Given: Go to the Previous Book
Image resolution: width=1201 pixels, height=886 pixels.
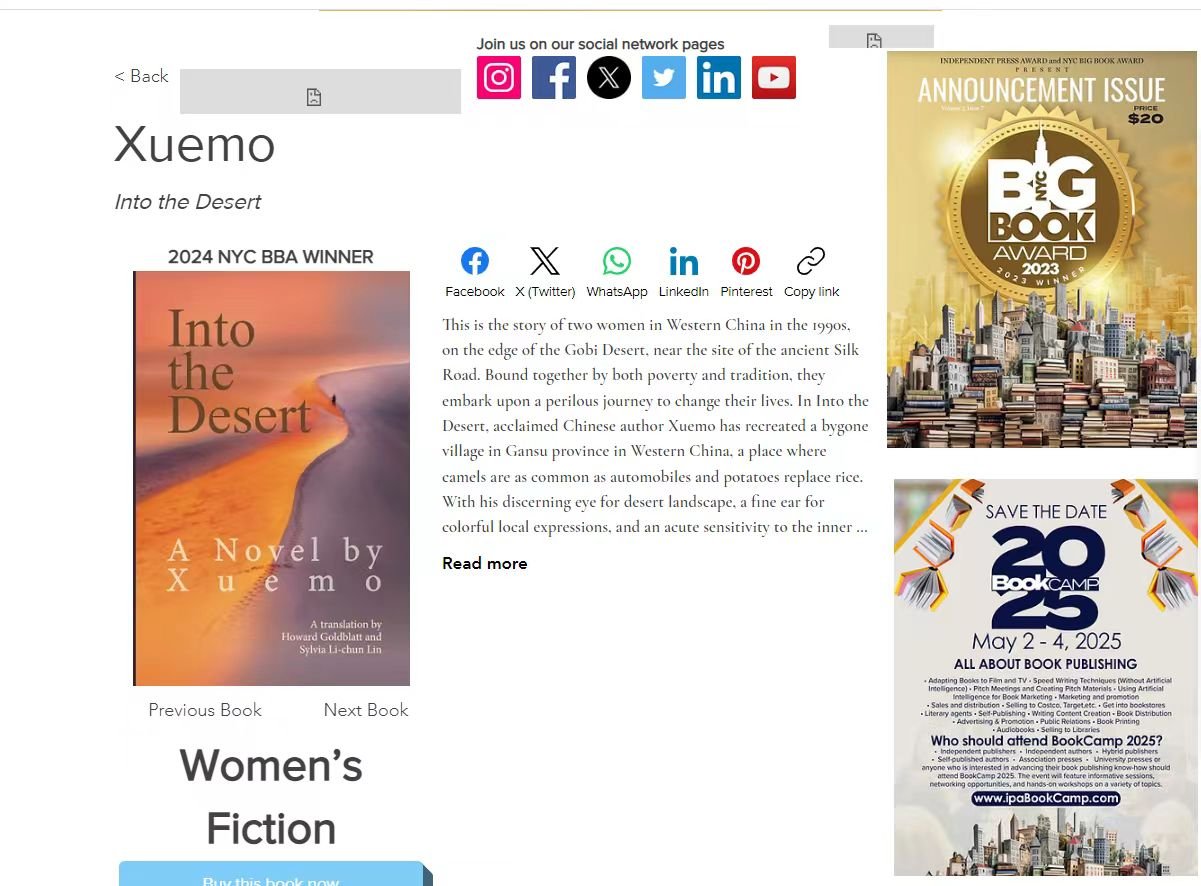Looking at the screenshot, I should [205, 710].
